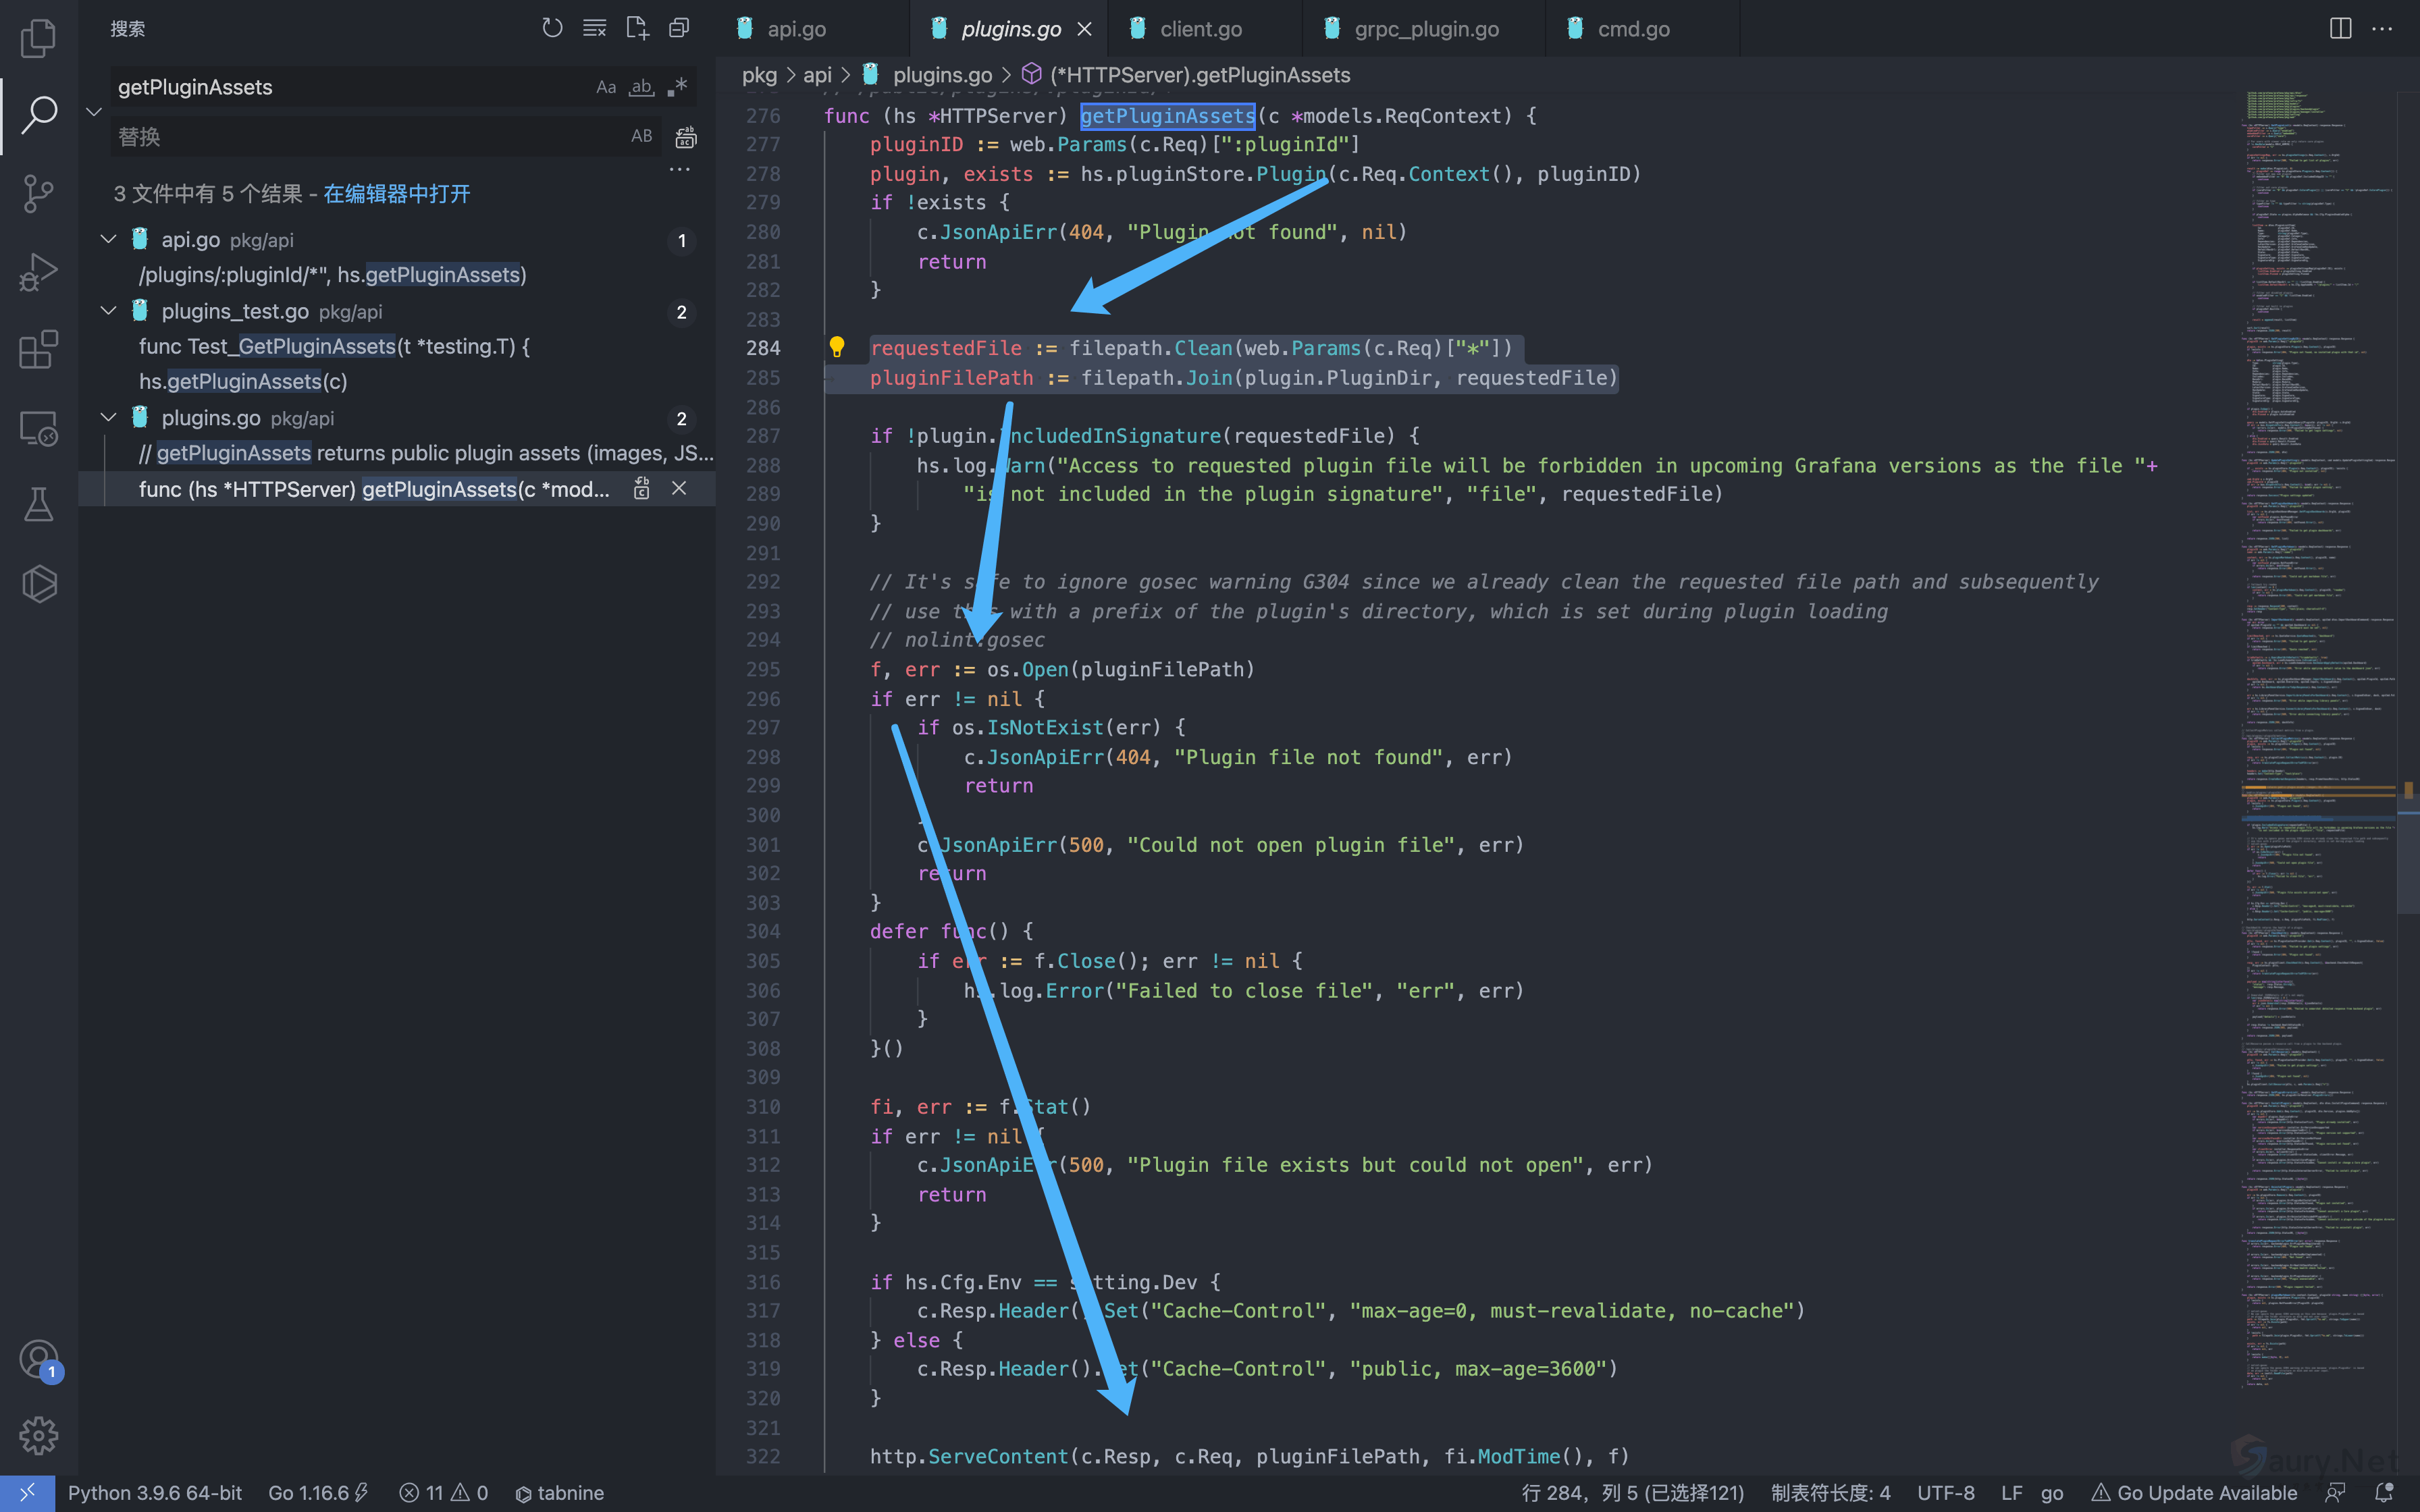Image resolution: width=2420 pixels, height=1512 pixels.
Task: Switch to the client.go tab
Action: click(1200, 29)
